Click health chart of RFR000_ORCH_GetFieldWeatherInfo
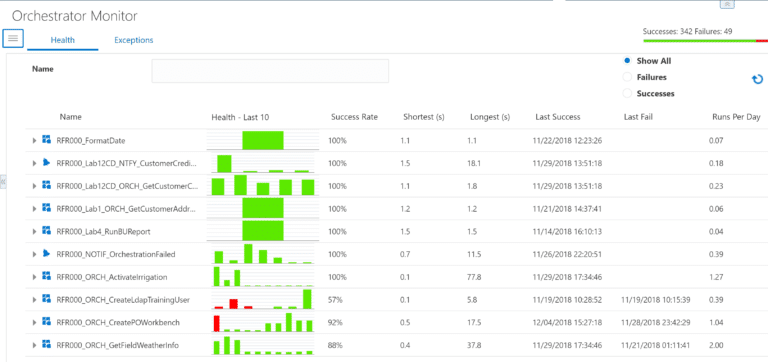The image size is (768, 362). point(263,345)
